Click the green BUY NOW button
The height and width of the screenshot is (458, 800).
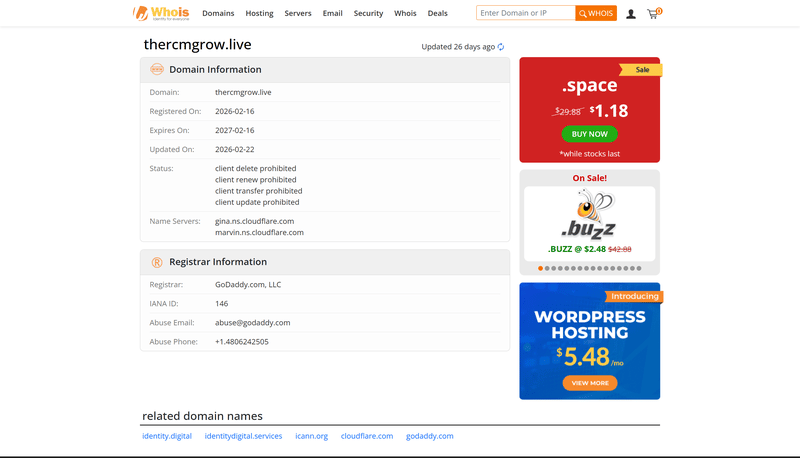coord(589,134)
